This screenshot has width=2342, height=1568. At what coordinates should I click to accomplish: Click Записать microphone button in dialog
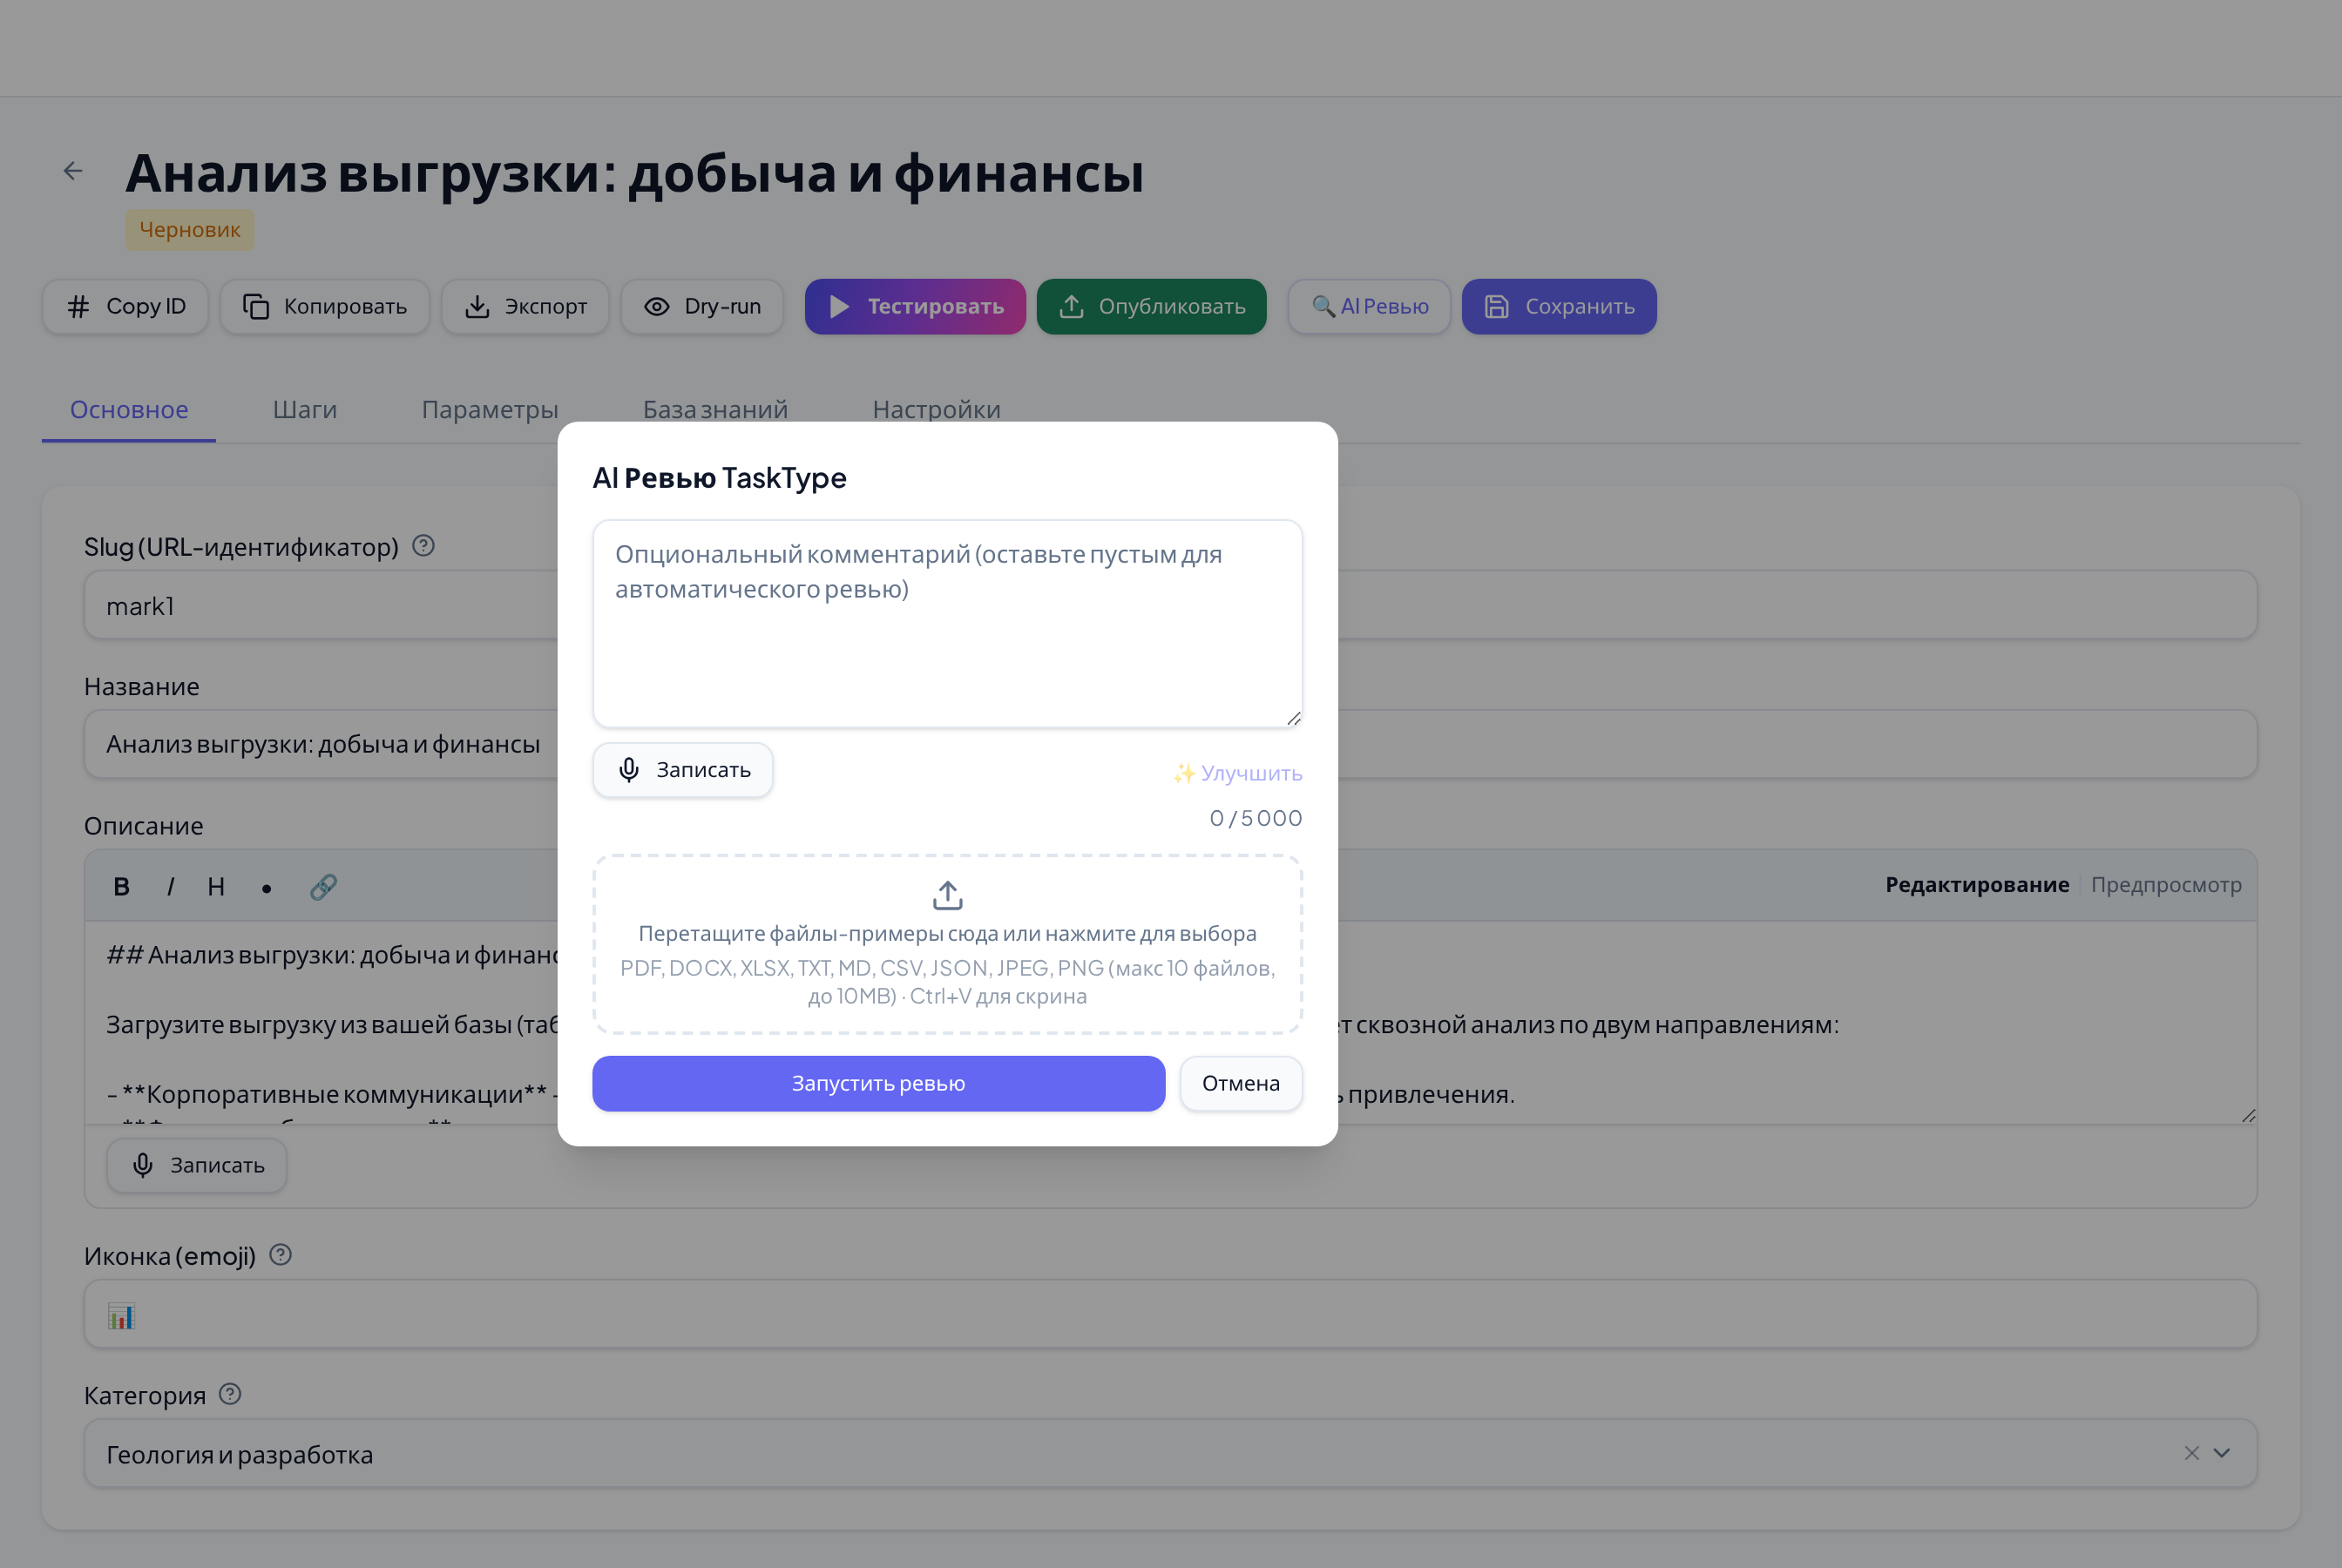click(682, 770)
